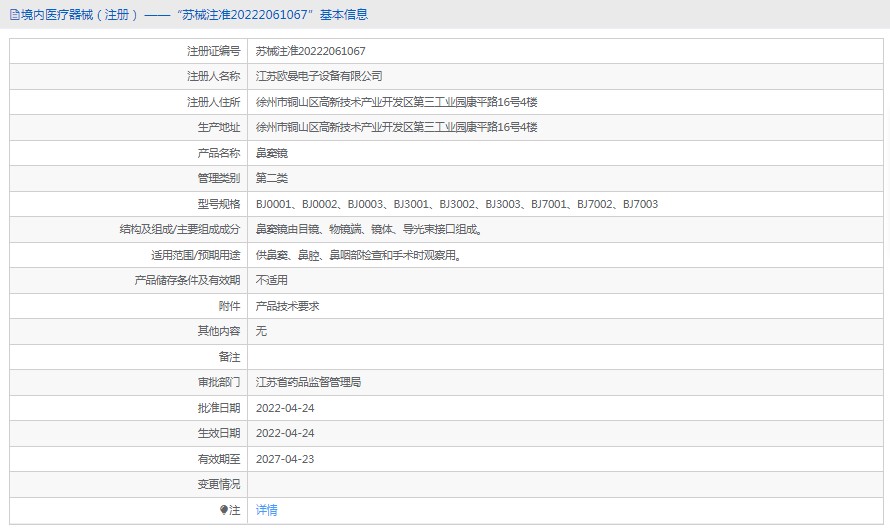The width and height of the screenshot is (890, 528).
Task: Click the 生产地址 address value
Action: (397, 127)
